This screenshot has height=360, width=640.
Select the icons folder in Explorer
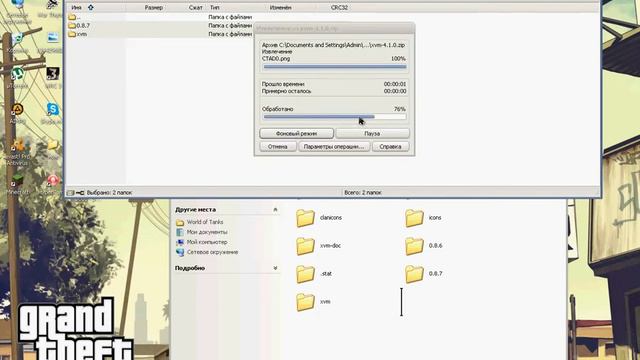pos(423,218)
